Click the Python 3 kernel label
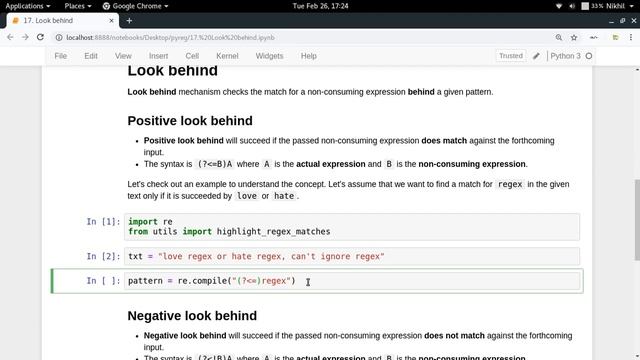Screen dimensions: 640x360 [x=565, y=56]
